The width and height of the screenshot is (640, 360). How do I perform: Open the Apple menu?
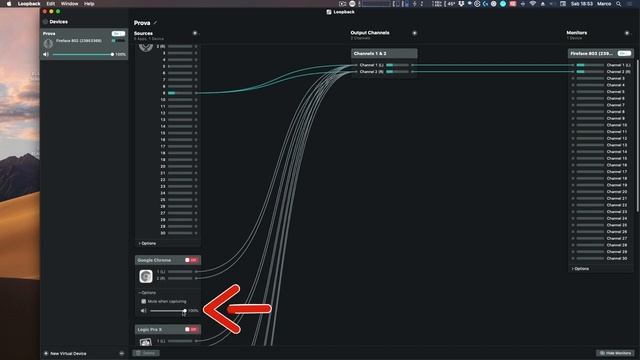(x=9, y=4)
